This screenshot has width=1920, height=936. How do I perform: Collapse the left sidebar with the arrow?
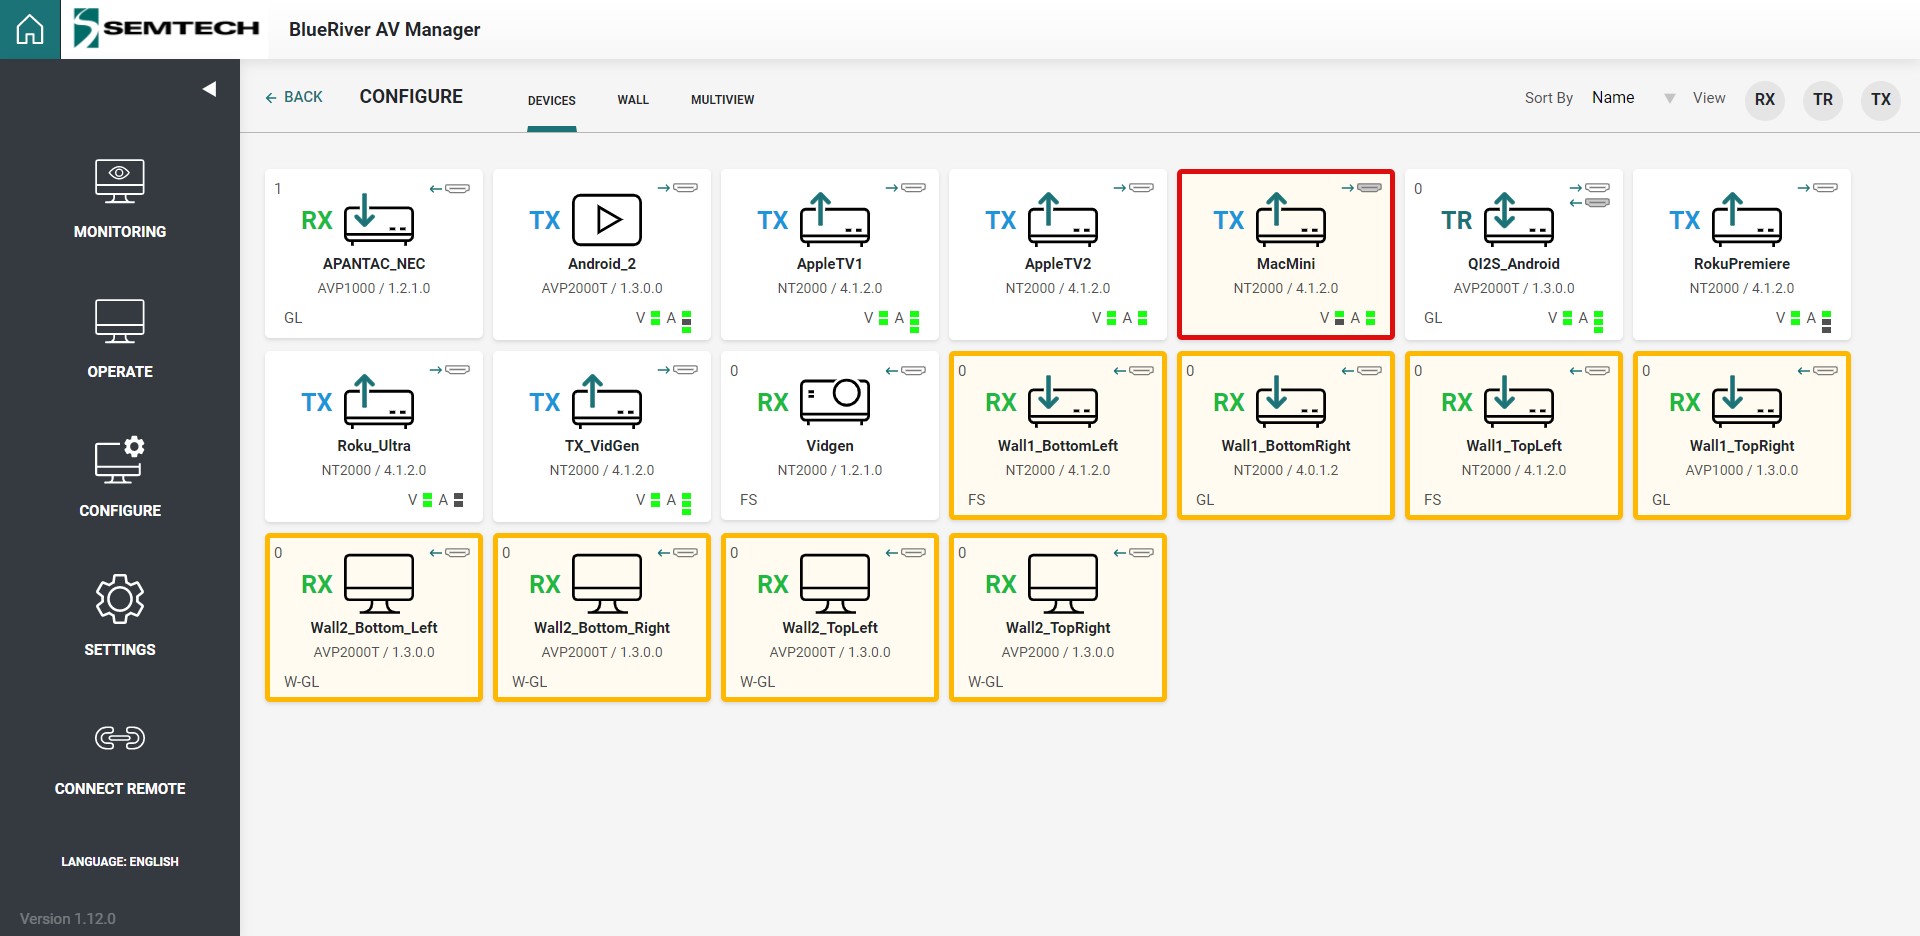tap(209, 88)
